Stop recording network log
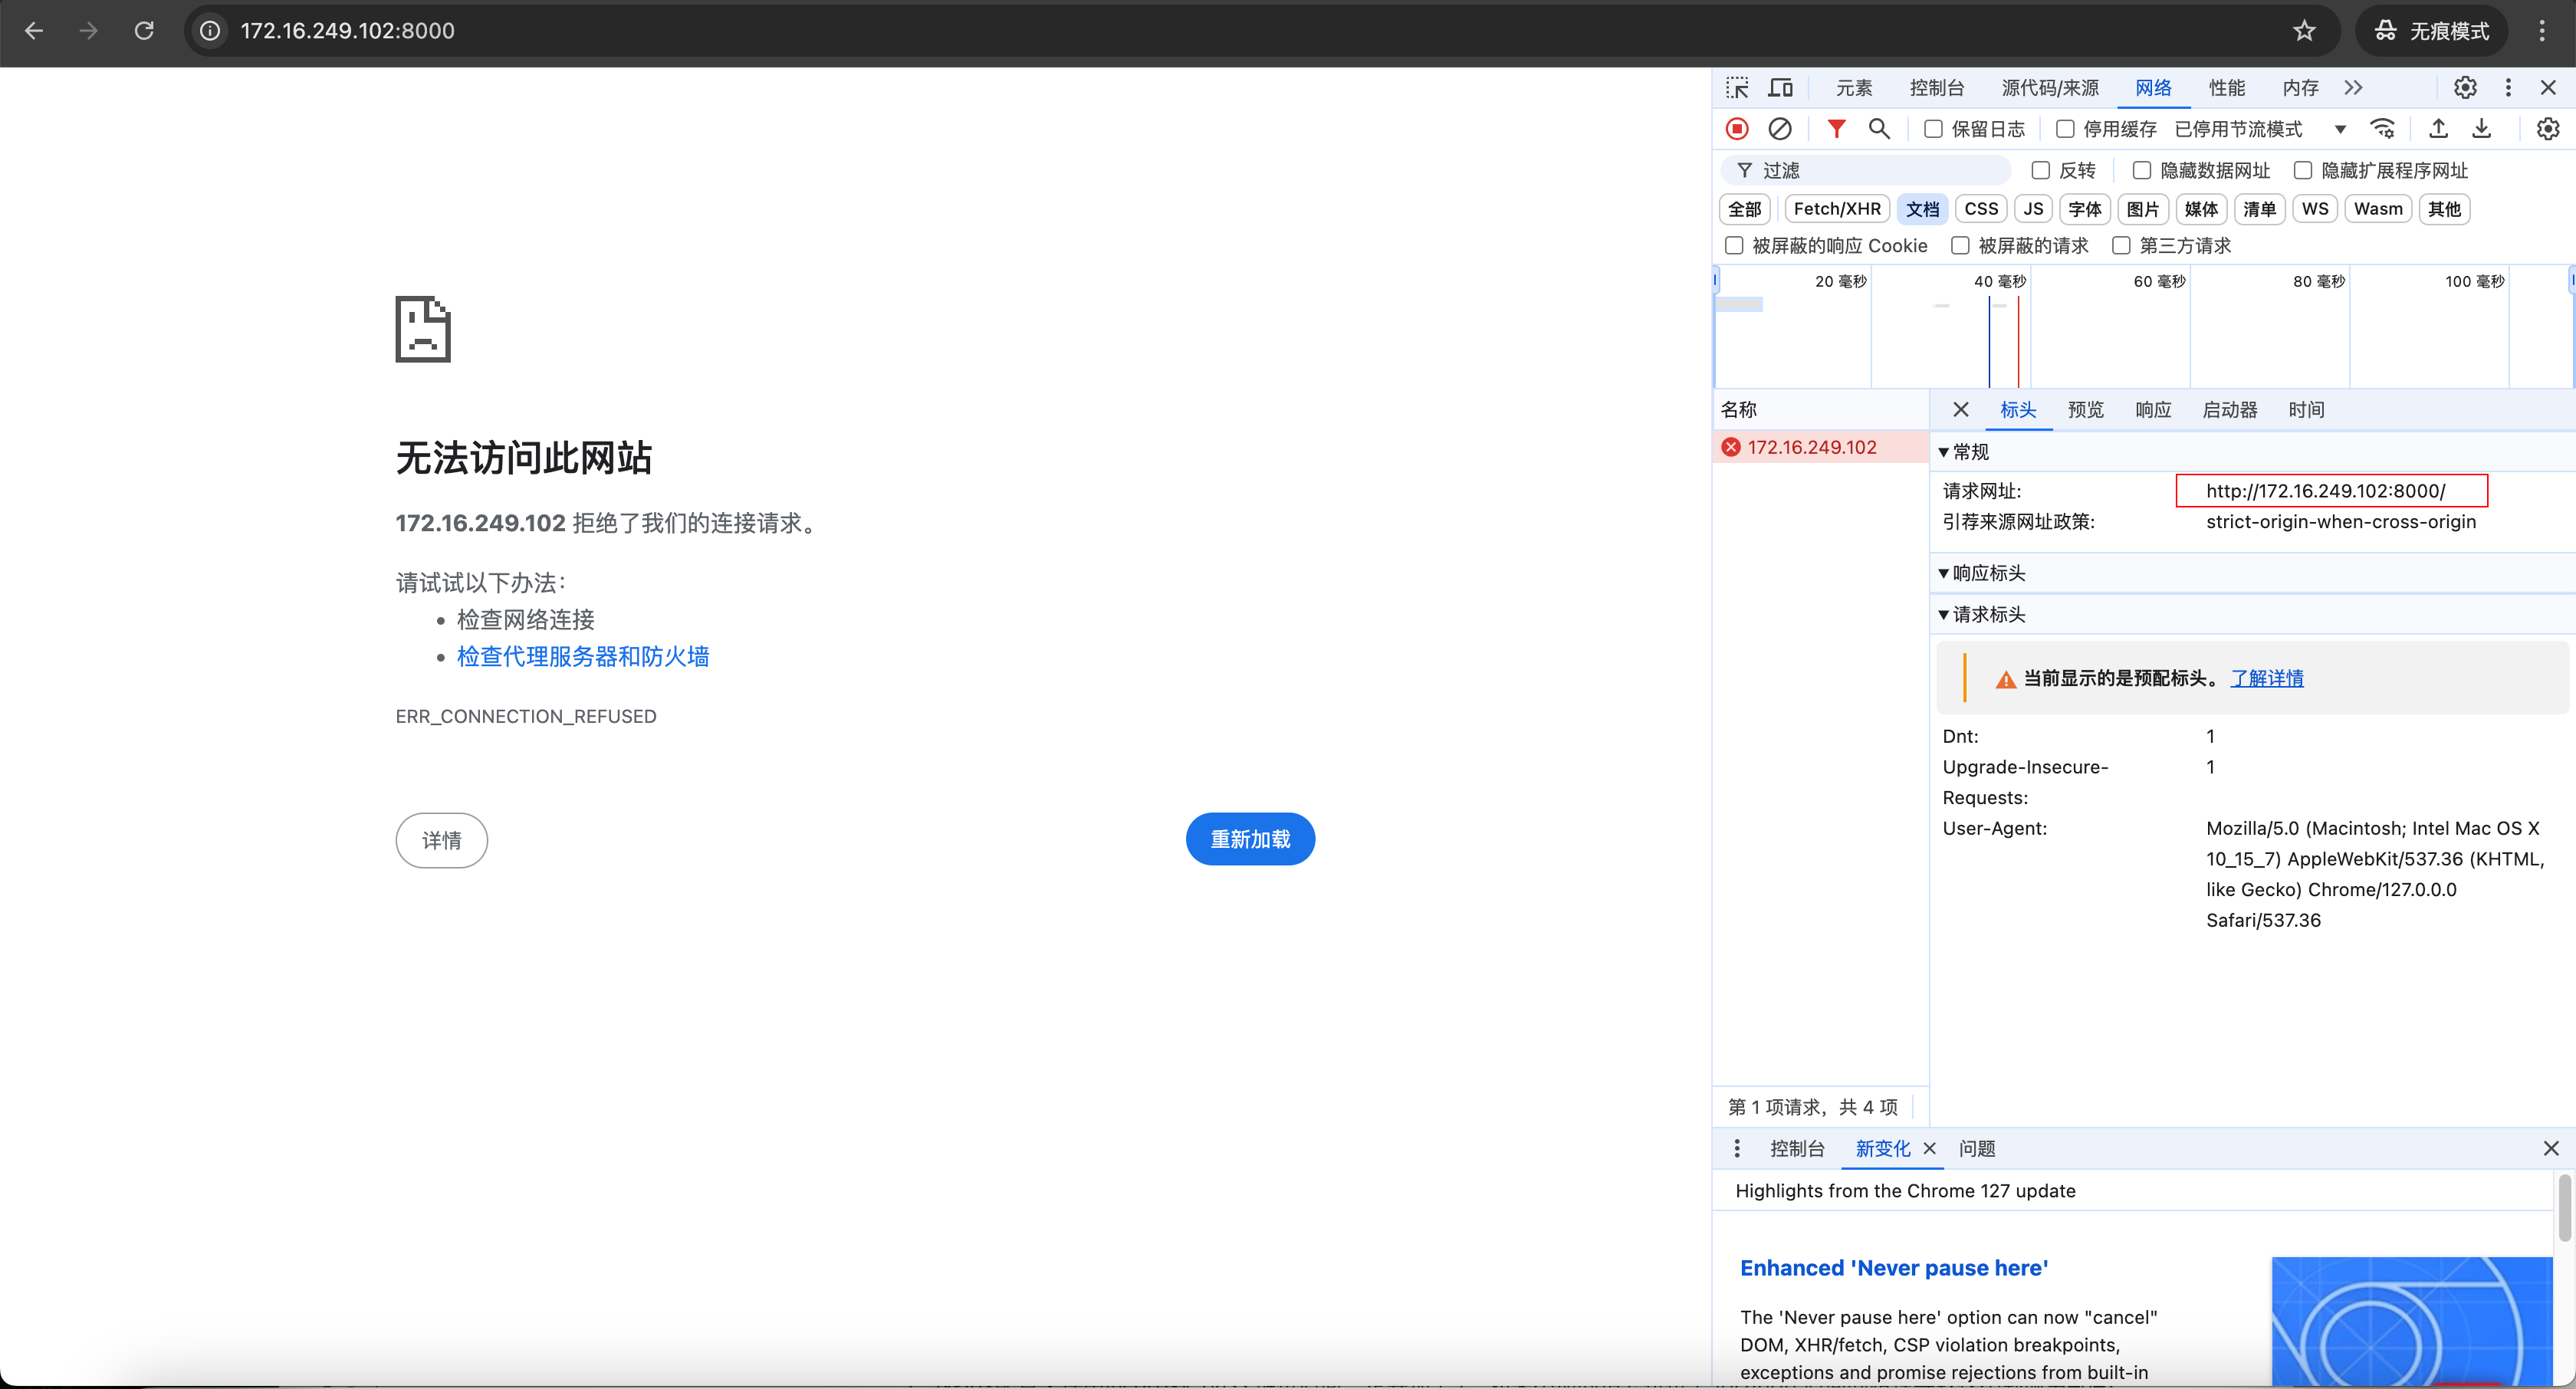Screen dimensions: 2576x1389 [1737, 129]
